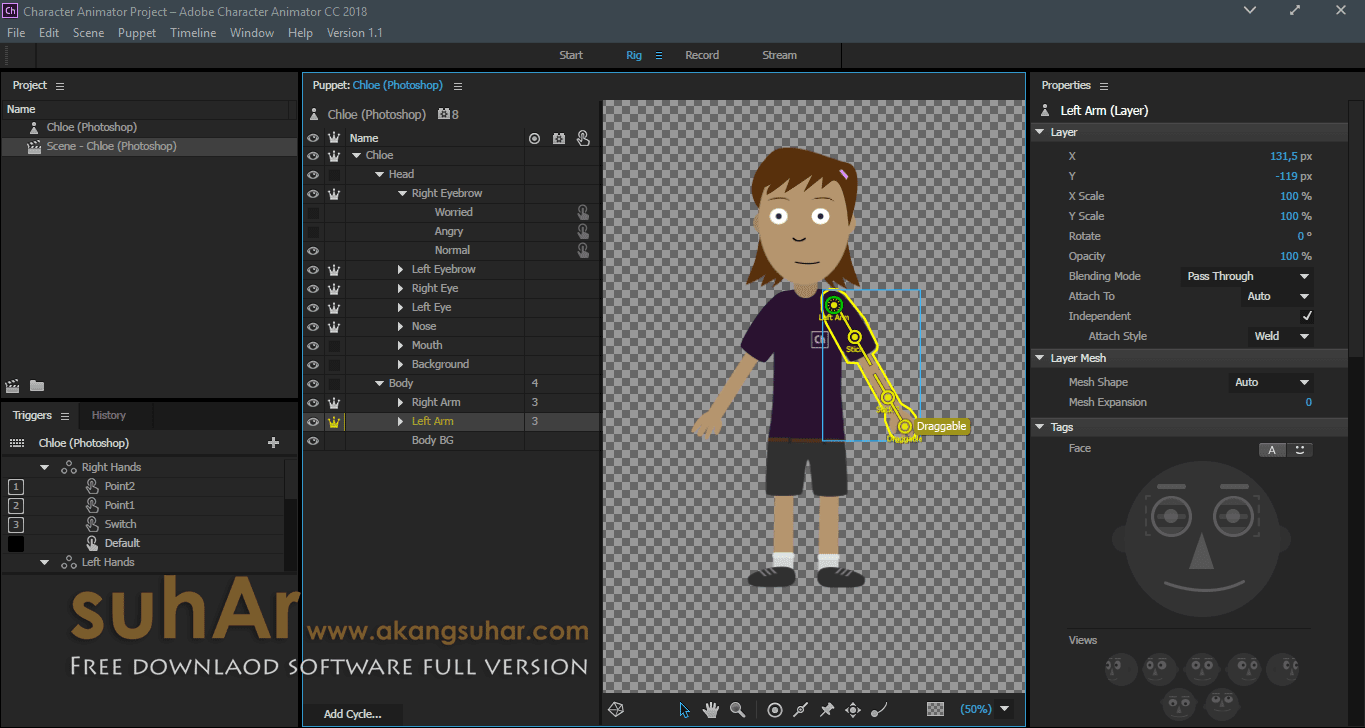
Task: Click the mouth tag on face diagram
Action: point(1203,584)
